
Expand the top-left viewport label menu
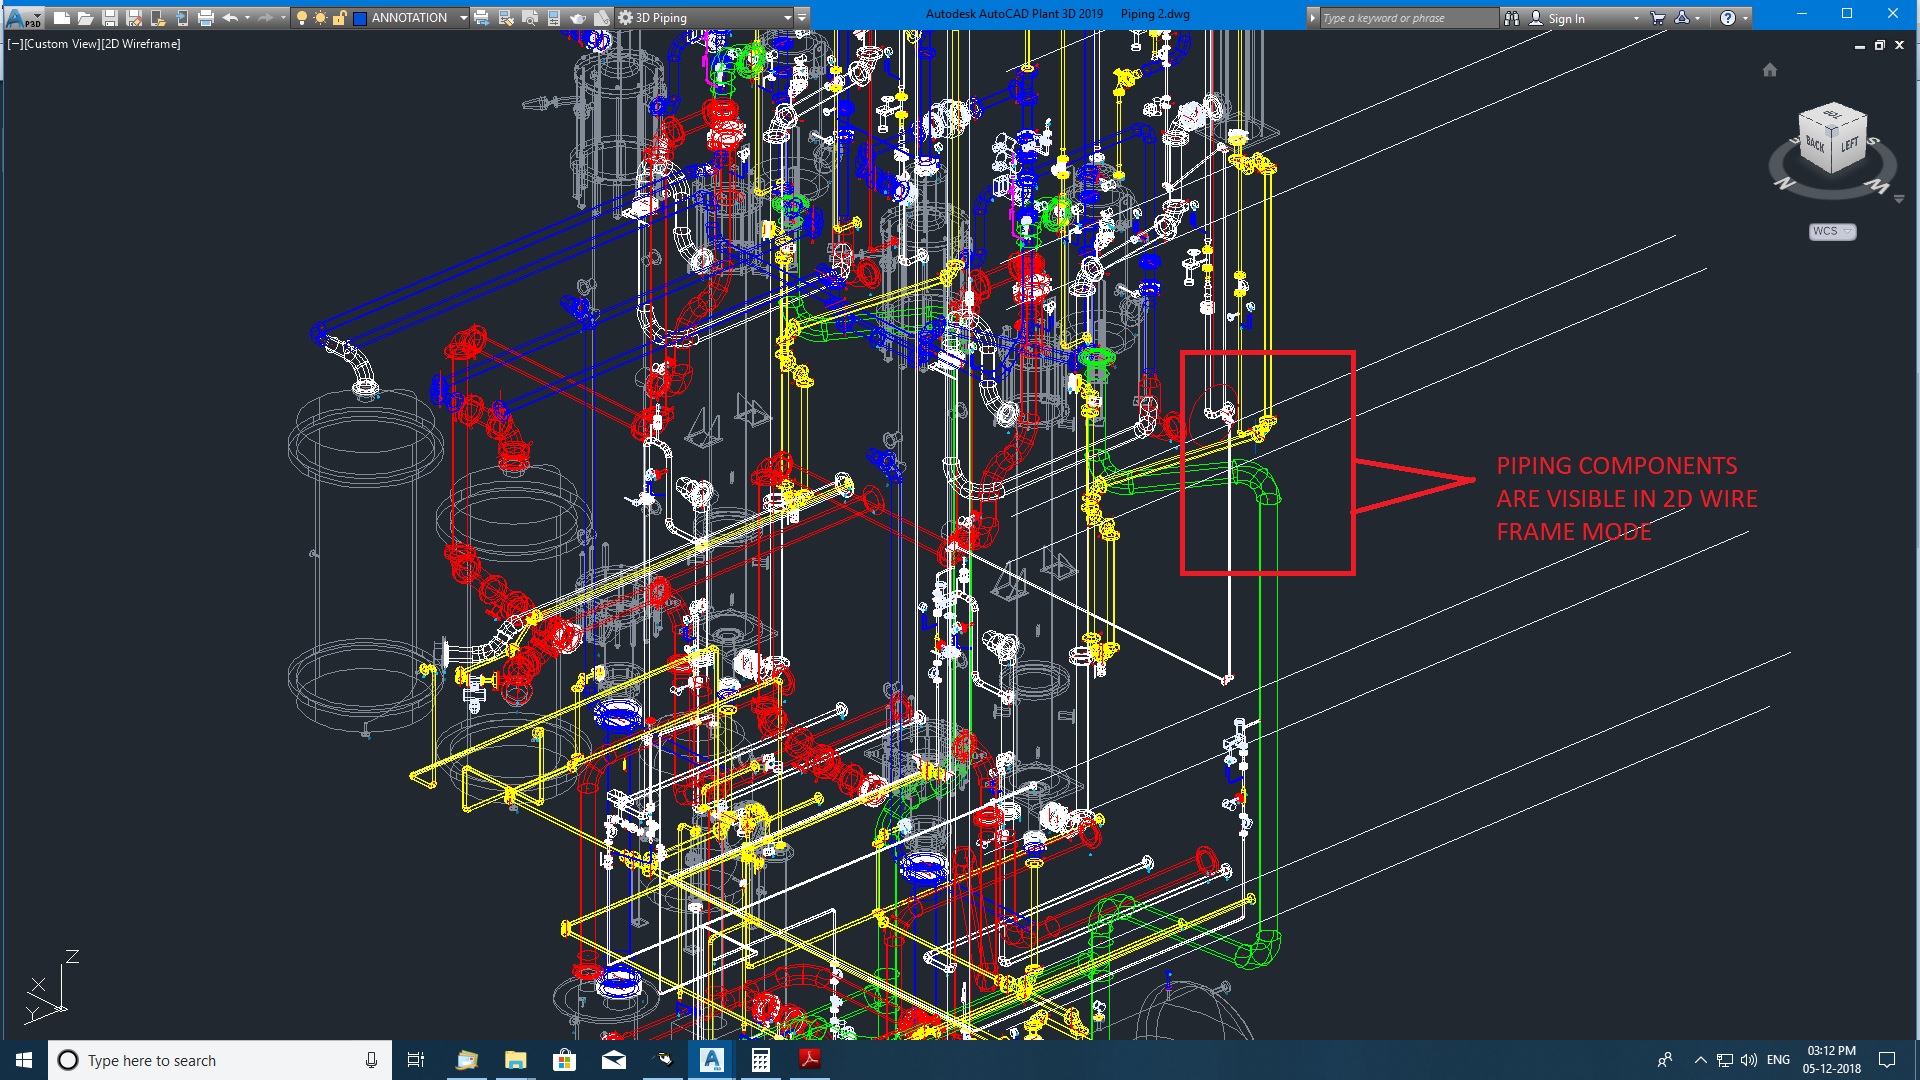click(x=15, y=42)
